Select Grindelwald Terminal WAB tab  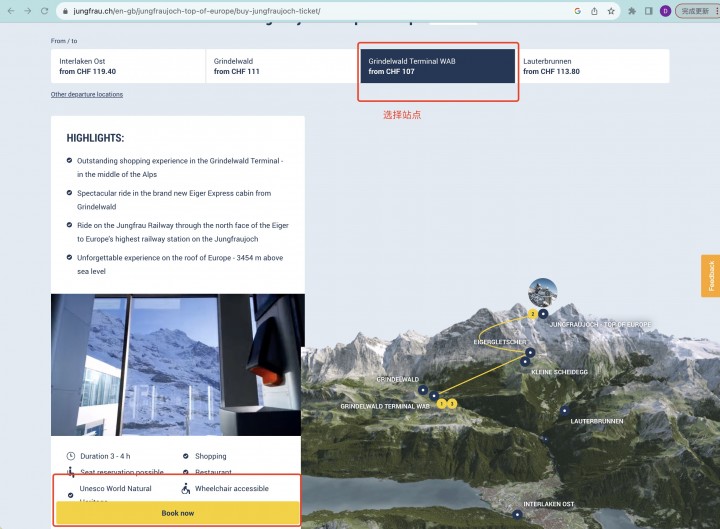438,66
